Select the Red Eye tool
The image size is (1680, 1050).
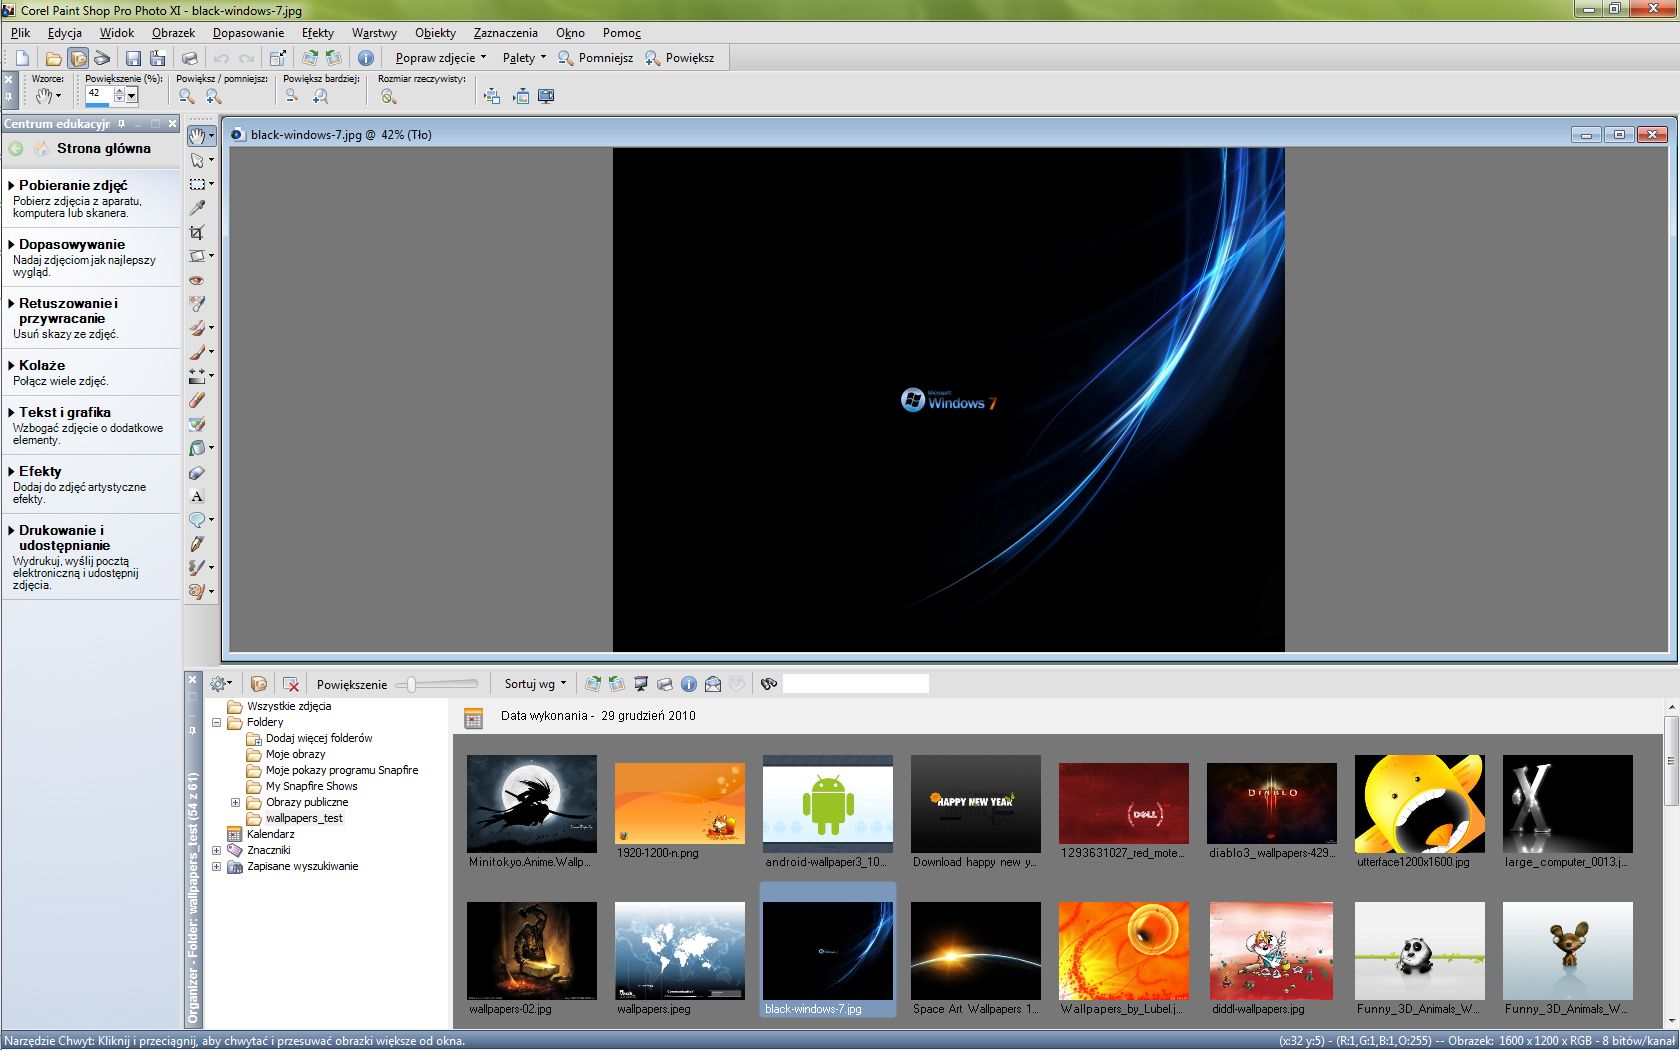[x=198, y=280]
